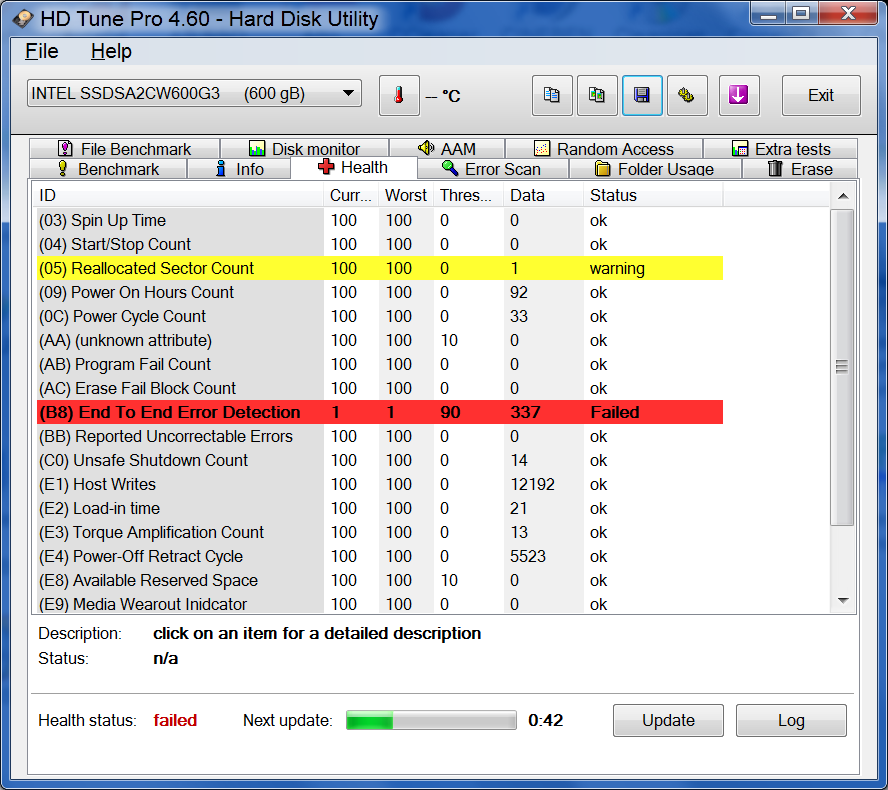Select the (AC) Erase Fail Block Count row
This screenshot has width=888, height=790.
pos(380,388)
